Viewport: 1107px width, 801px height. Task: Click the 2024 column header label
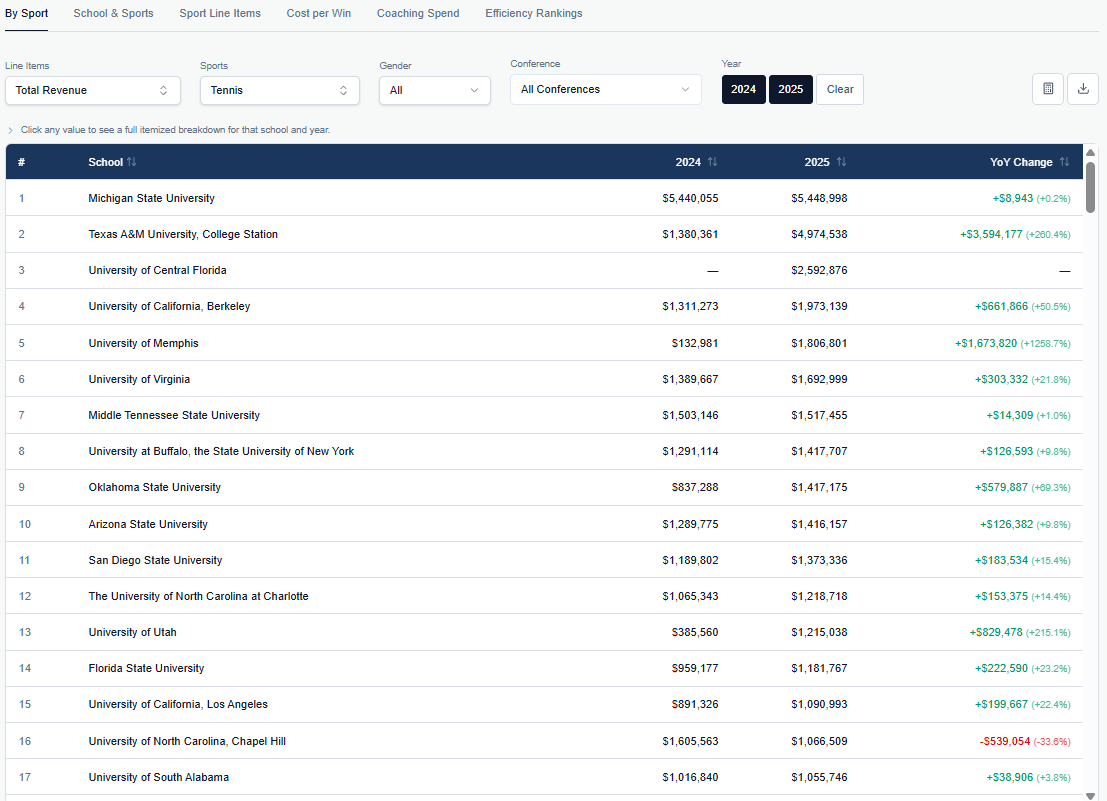688,162
